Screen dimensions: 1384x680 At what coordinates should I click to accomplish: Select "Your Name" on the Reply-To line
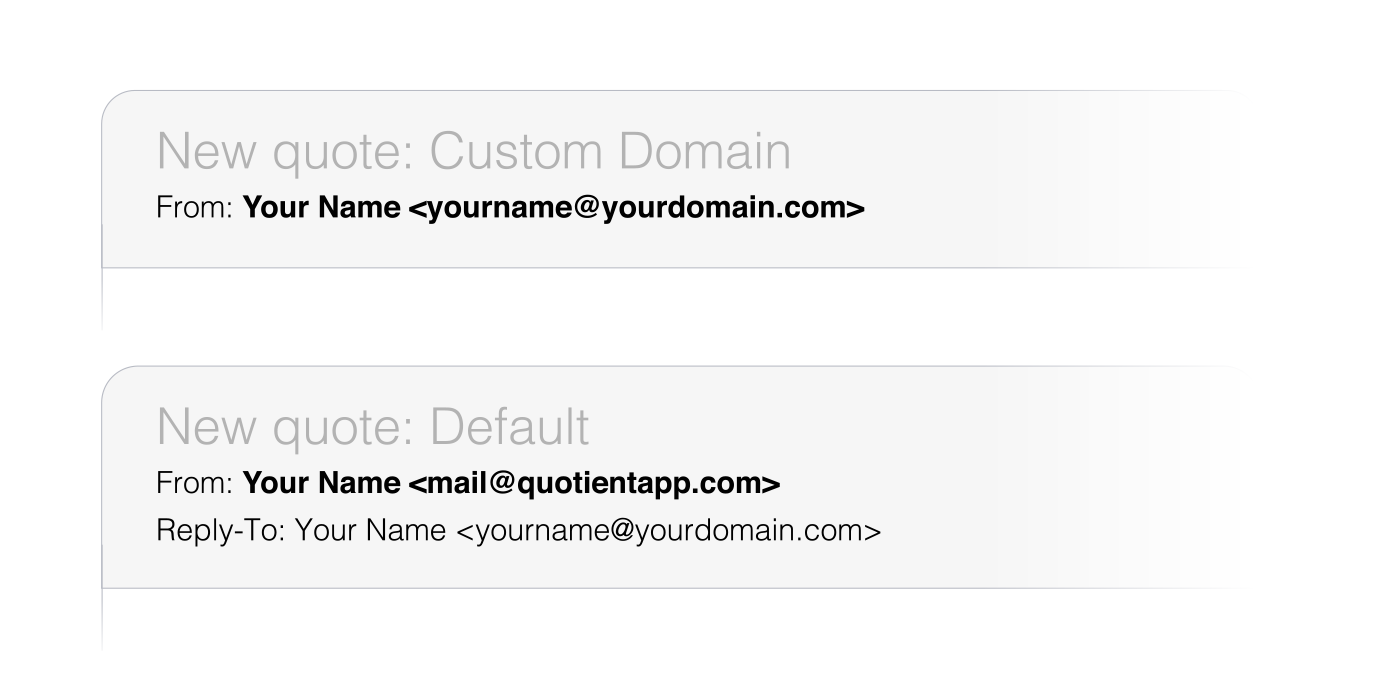[x=370, y=531]
